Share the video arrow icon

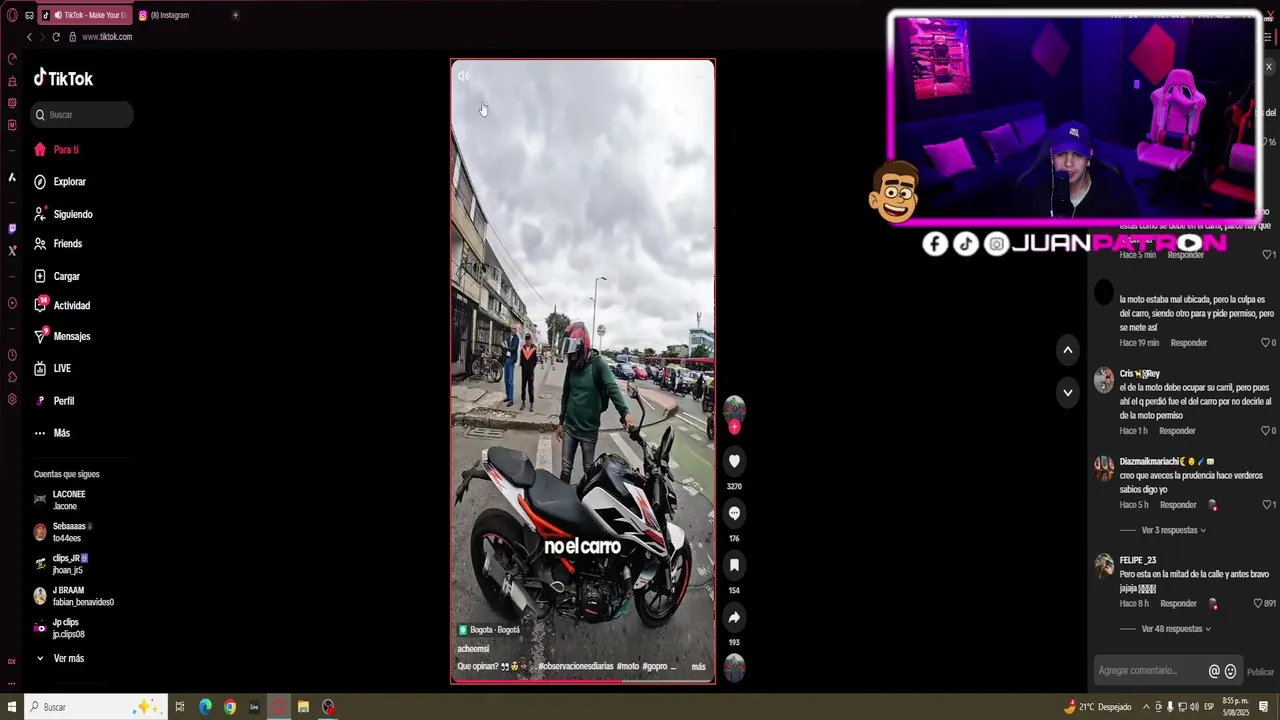[x=734, y=617]
